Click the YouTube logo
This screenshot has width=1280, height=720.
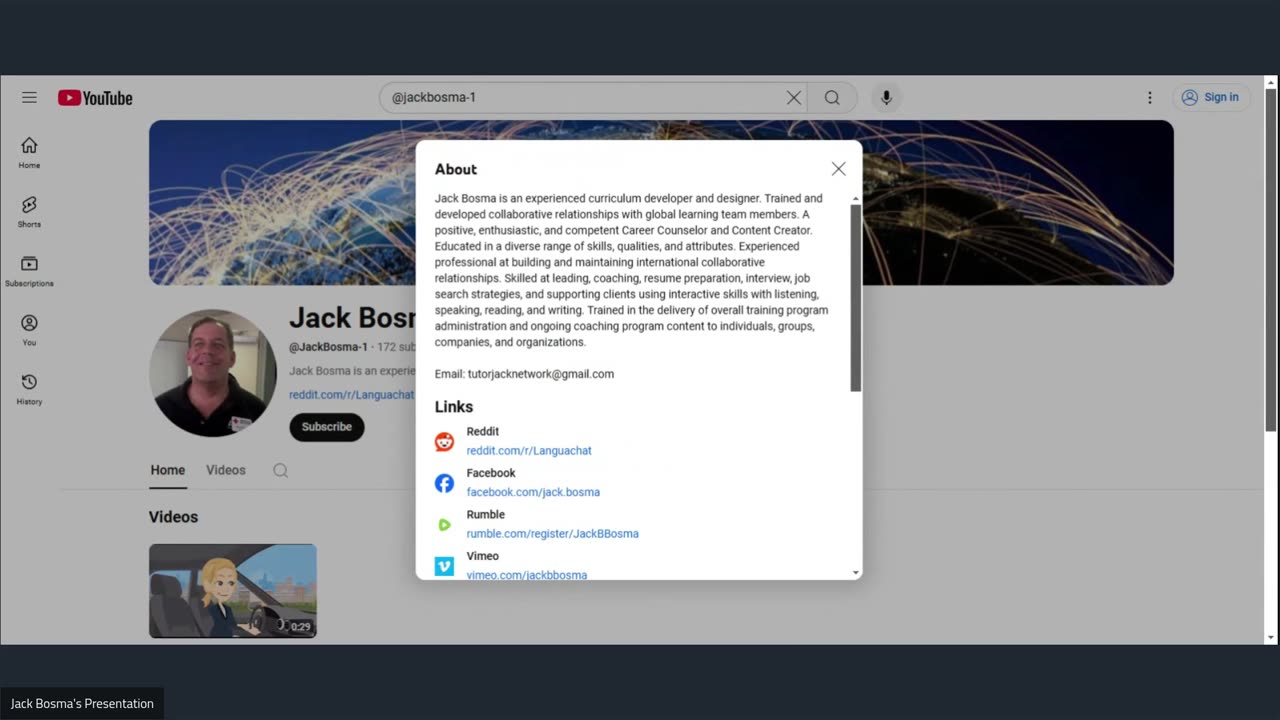[x=95, y=98]
